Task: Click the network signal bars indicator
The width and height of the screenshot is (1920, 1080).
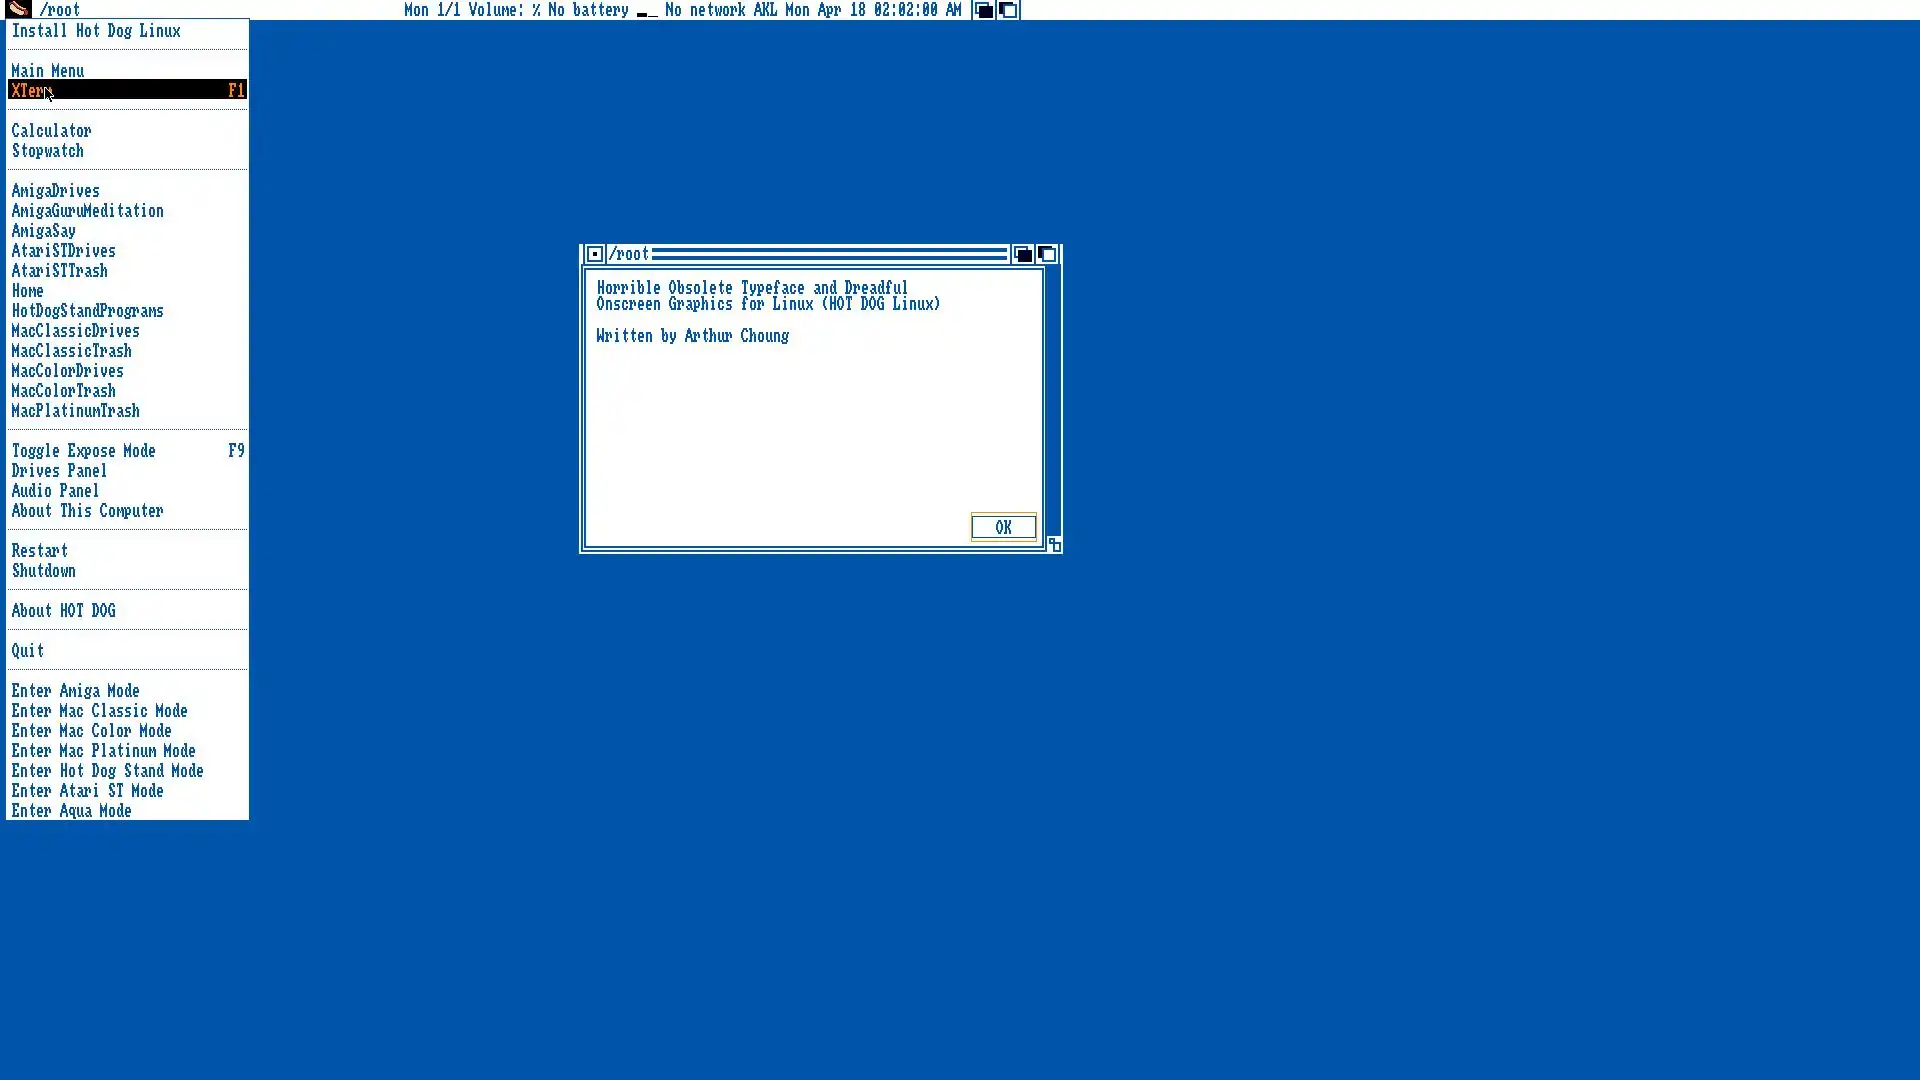Action: 647,12
